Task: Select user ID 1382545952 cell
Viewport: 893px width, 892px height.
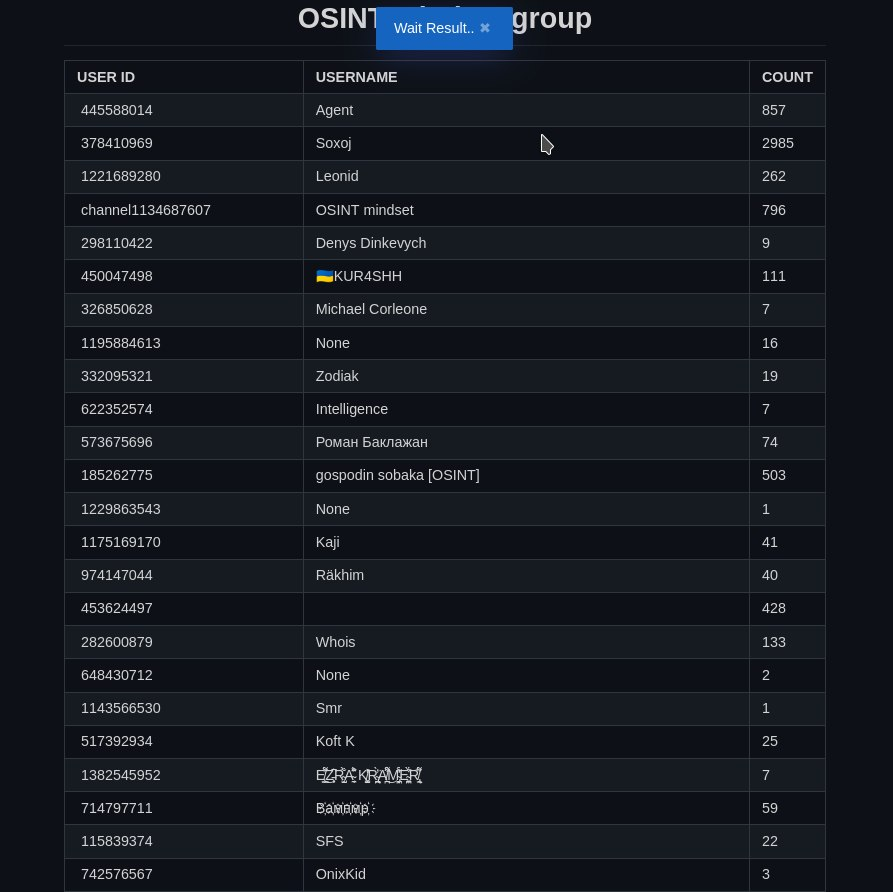Action: [x=121, y=775]
